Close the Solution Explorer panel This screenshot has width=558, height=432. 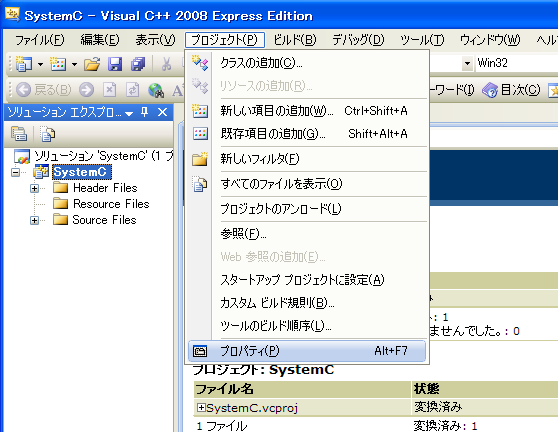[162, 112]
